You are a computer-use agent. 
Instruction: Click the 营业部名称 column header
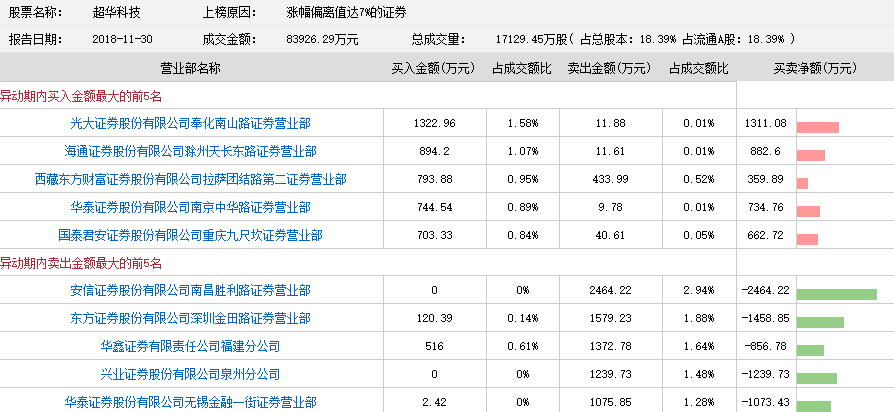(x=190, y=69)
